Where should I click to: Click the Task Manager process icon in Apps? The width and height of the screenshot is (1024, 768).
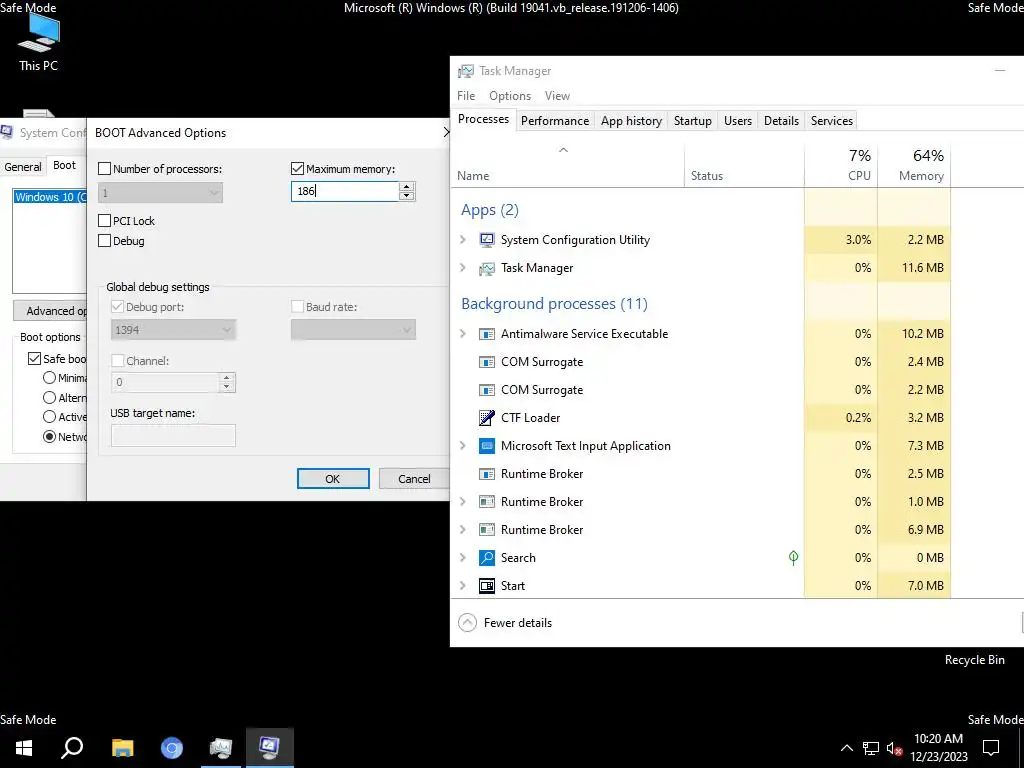pos(487,268)
